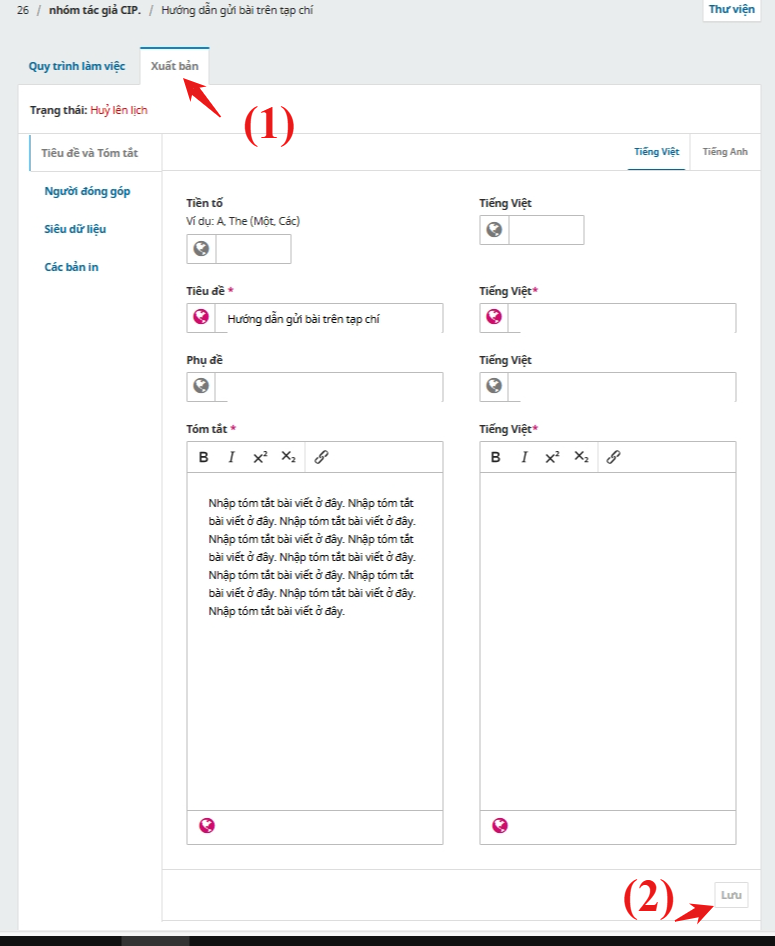
Task: Toggle italic in Tiếng Việt abstract editor
Action: coord(524,457)
